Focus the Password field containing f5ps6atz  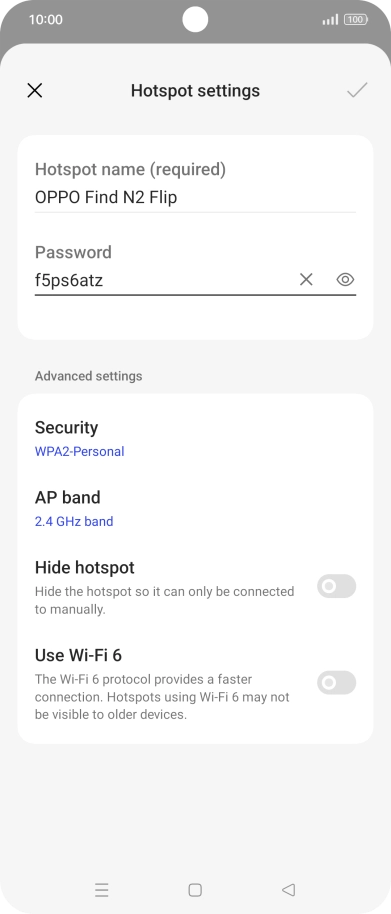point(163,280)
